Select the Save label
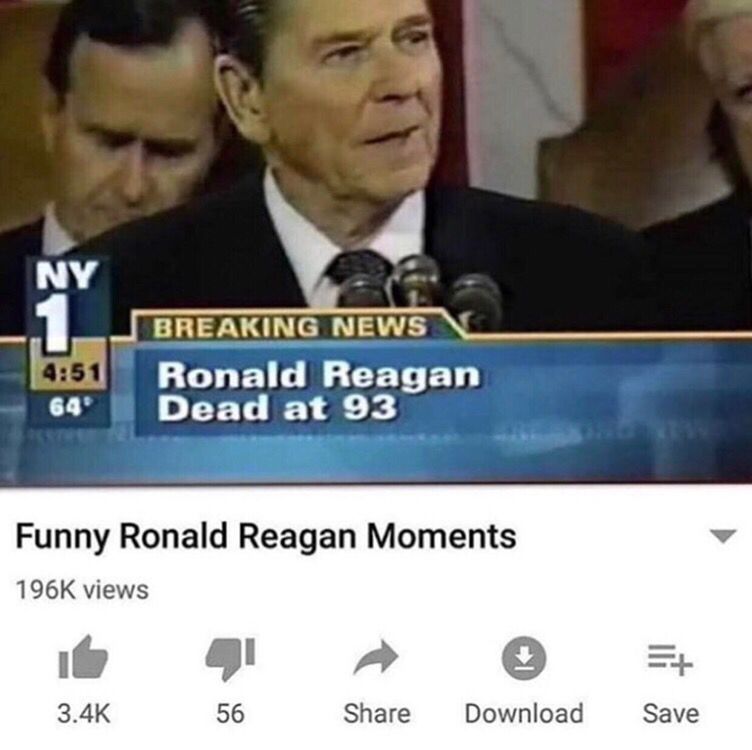 tap(670, 713)
